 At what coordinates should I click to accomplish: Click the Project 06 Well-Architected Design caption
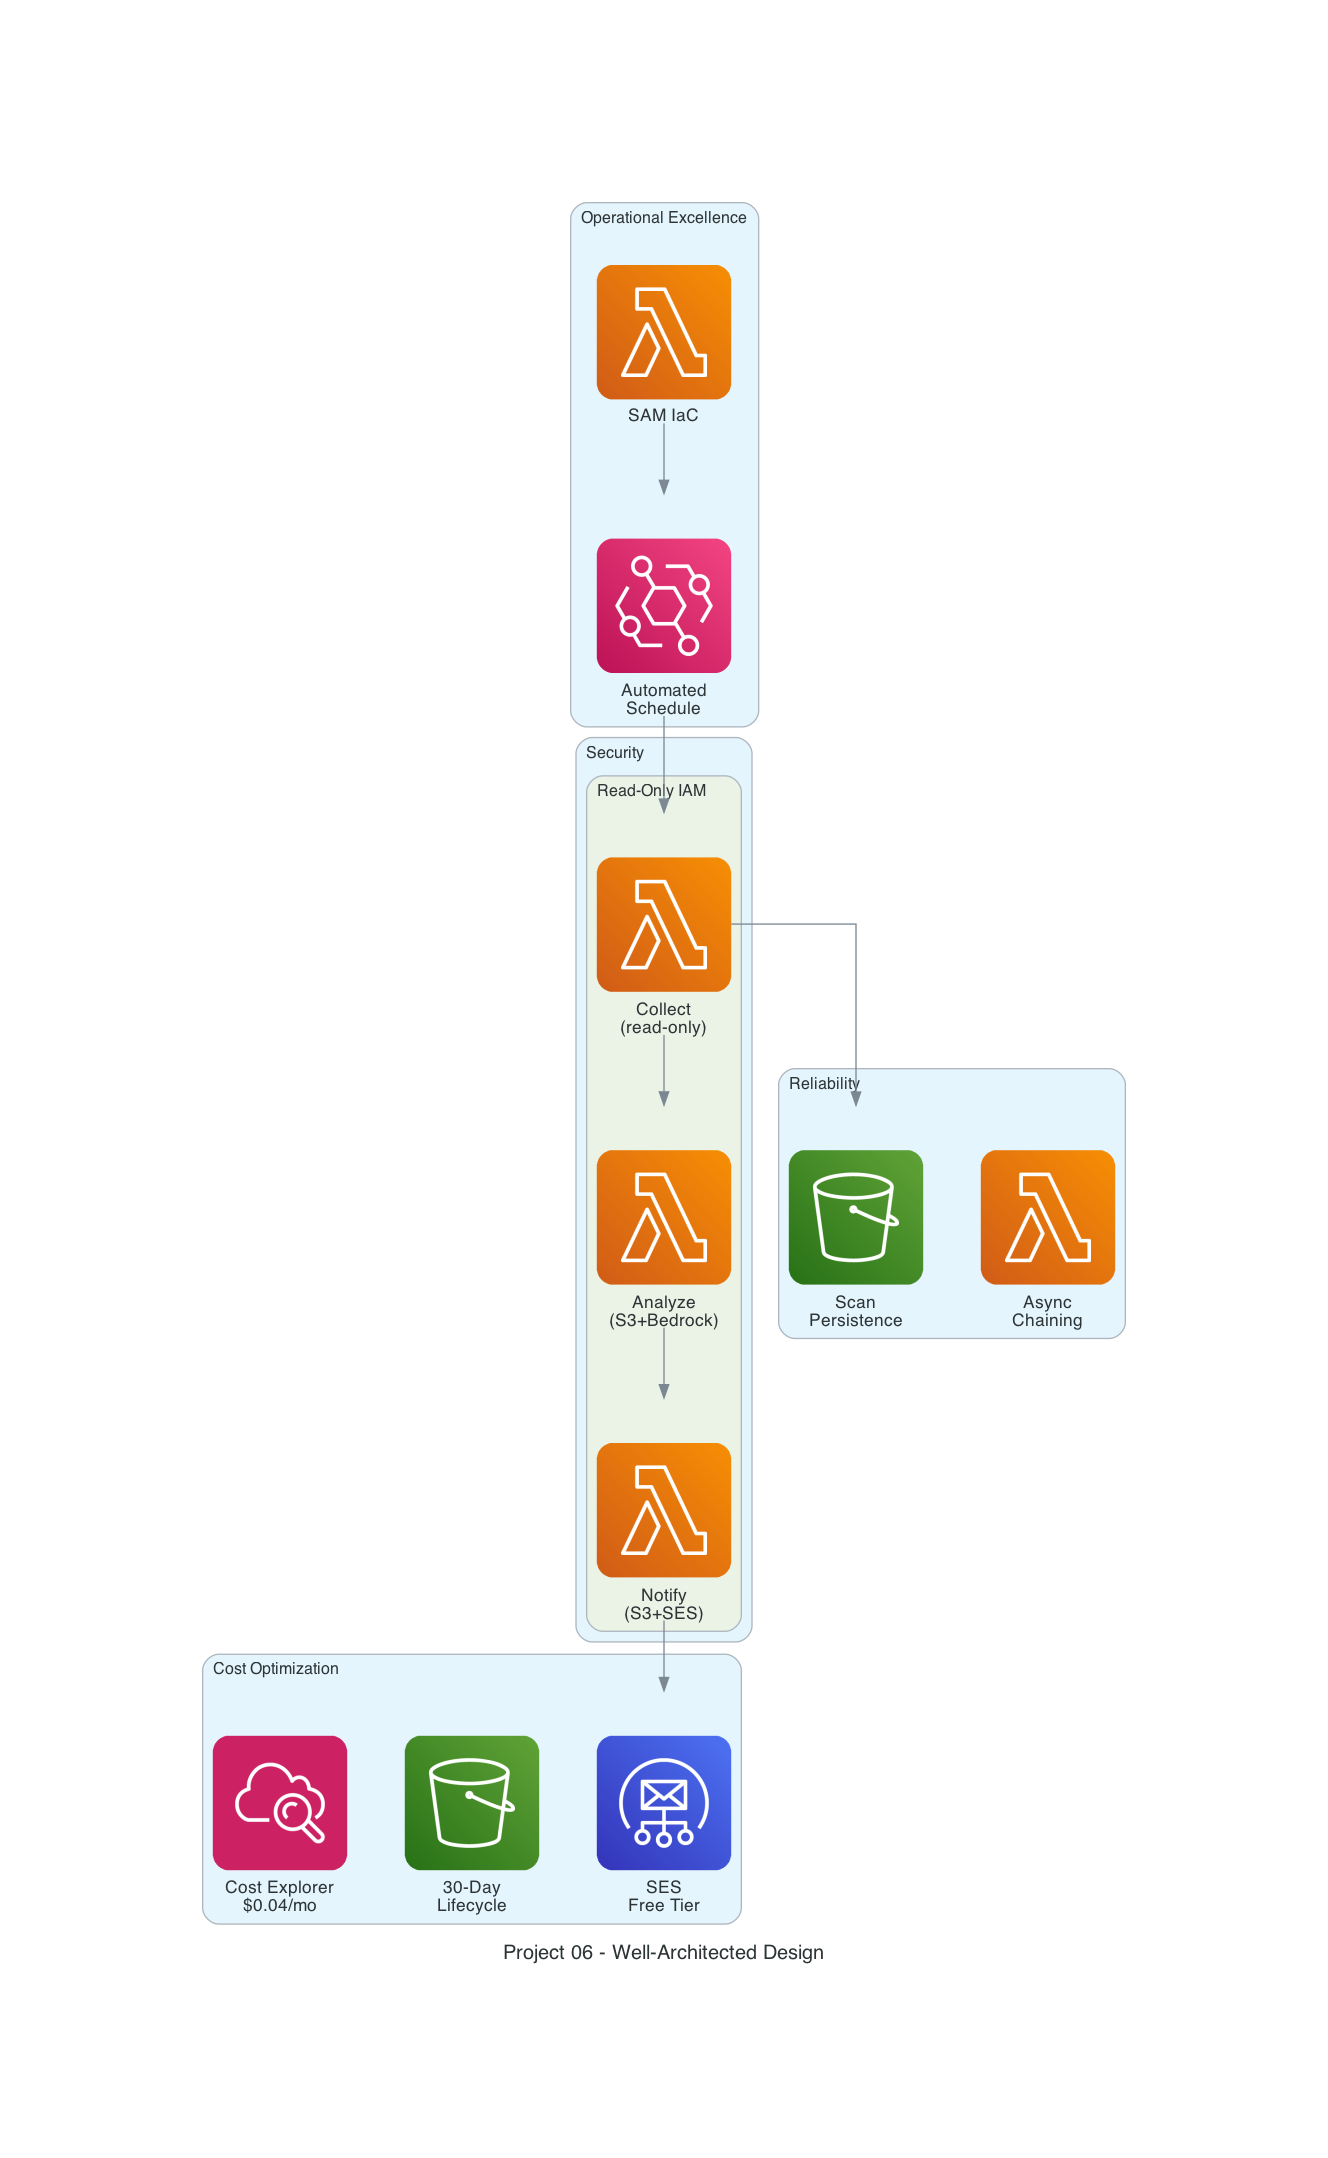point(663,1953)
